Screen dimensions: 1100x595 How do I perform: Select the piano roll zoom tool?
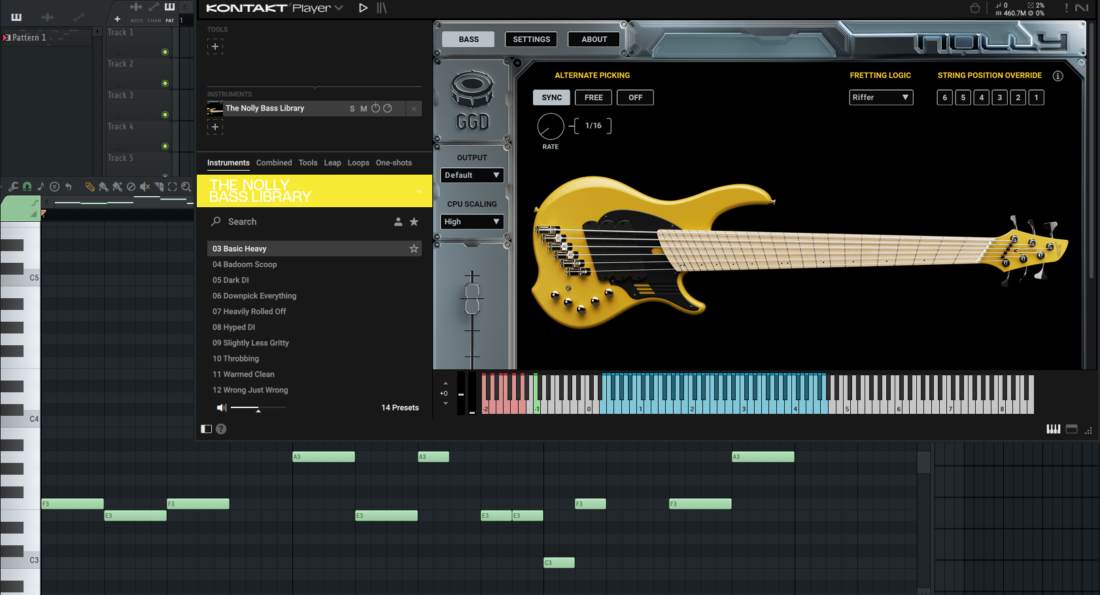point(186,187)
